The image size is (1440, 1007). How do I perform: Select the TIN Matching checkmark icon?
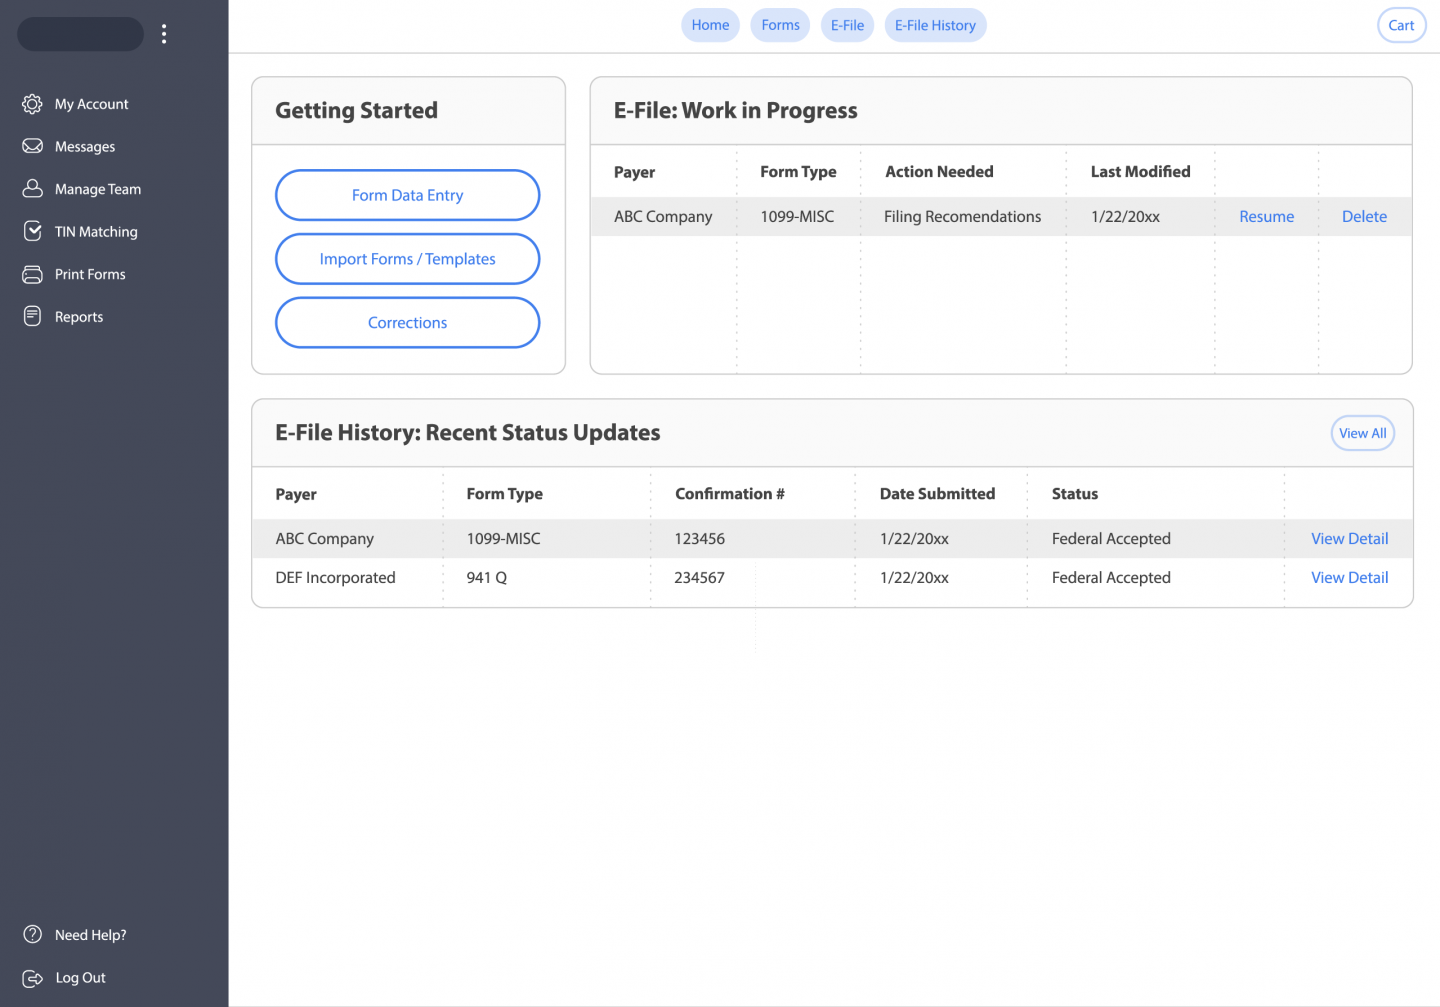[x=32, y=231]
